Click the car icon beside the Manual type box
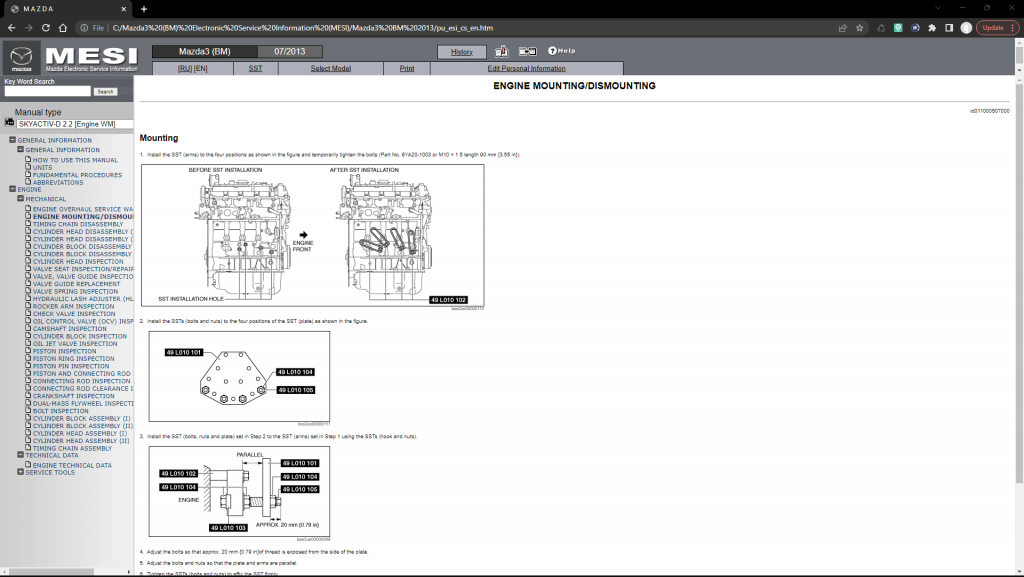This screenshot has height=577, width=1024. (x=9, y=124)
